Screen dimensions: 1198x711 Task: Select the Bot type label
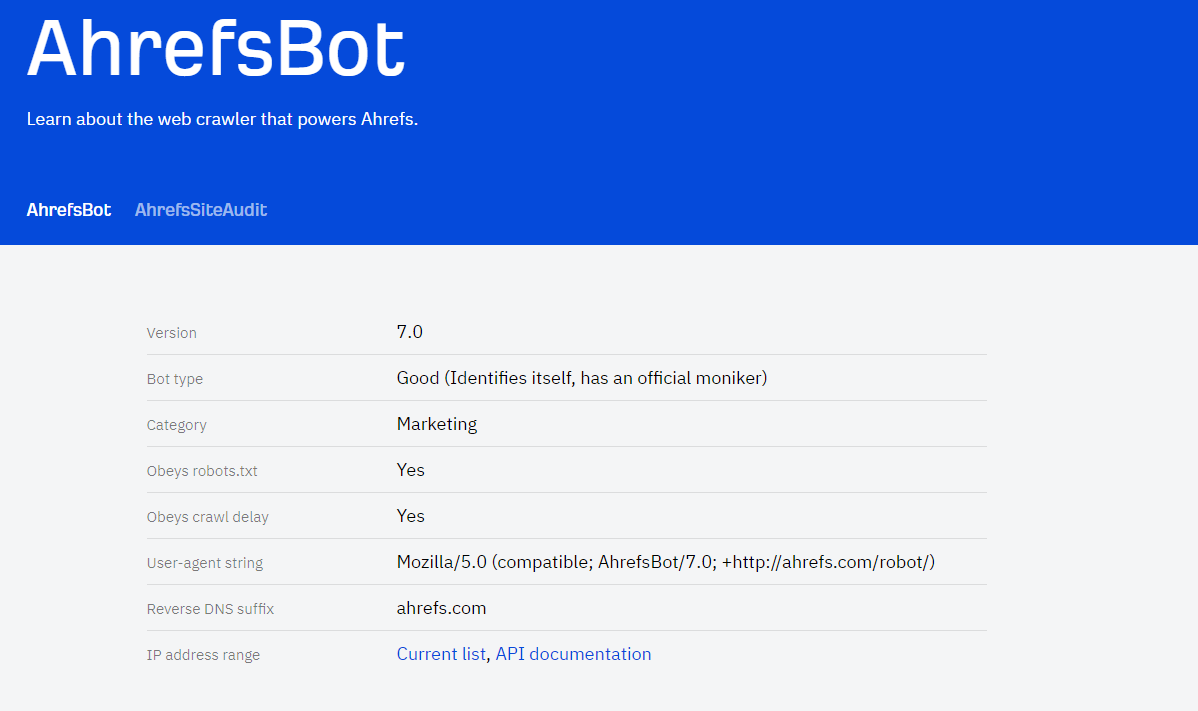174,379
